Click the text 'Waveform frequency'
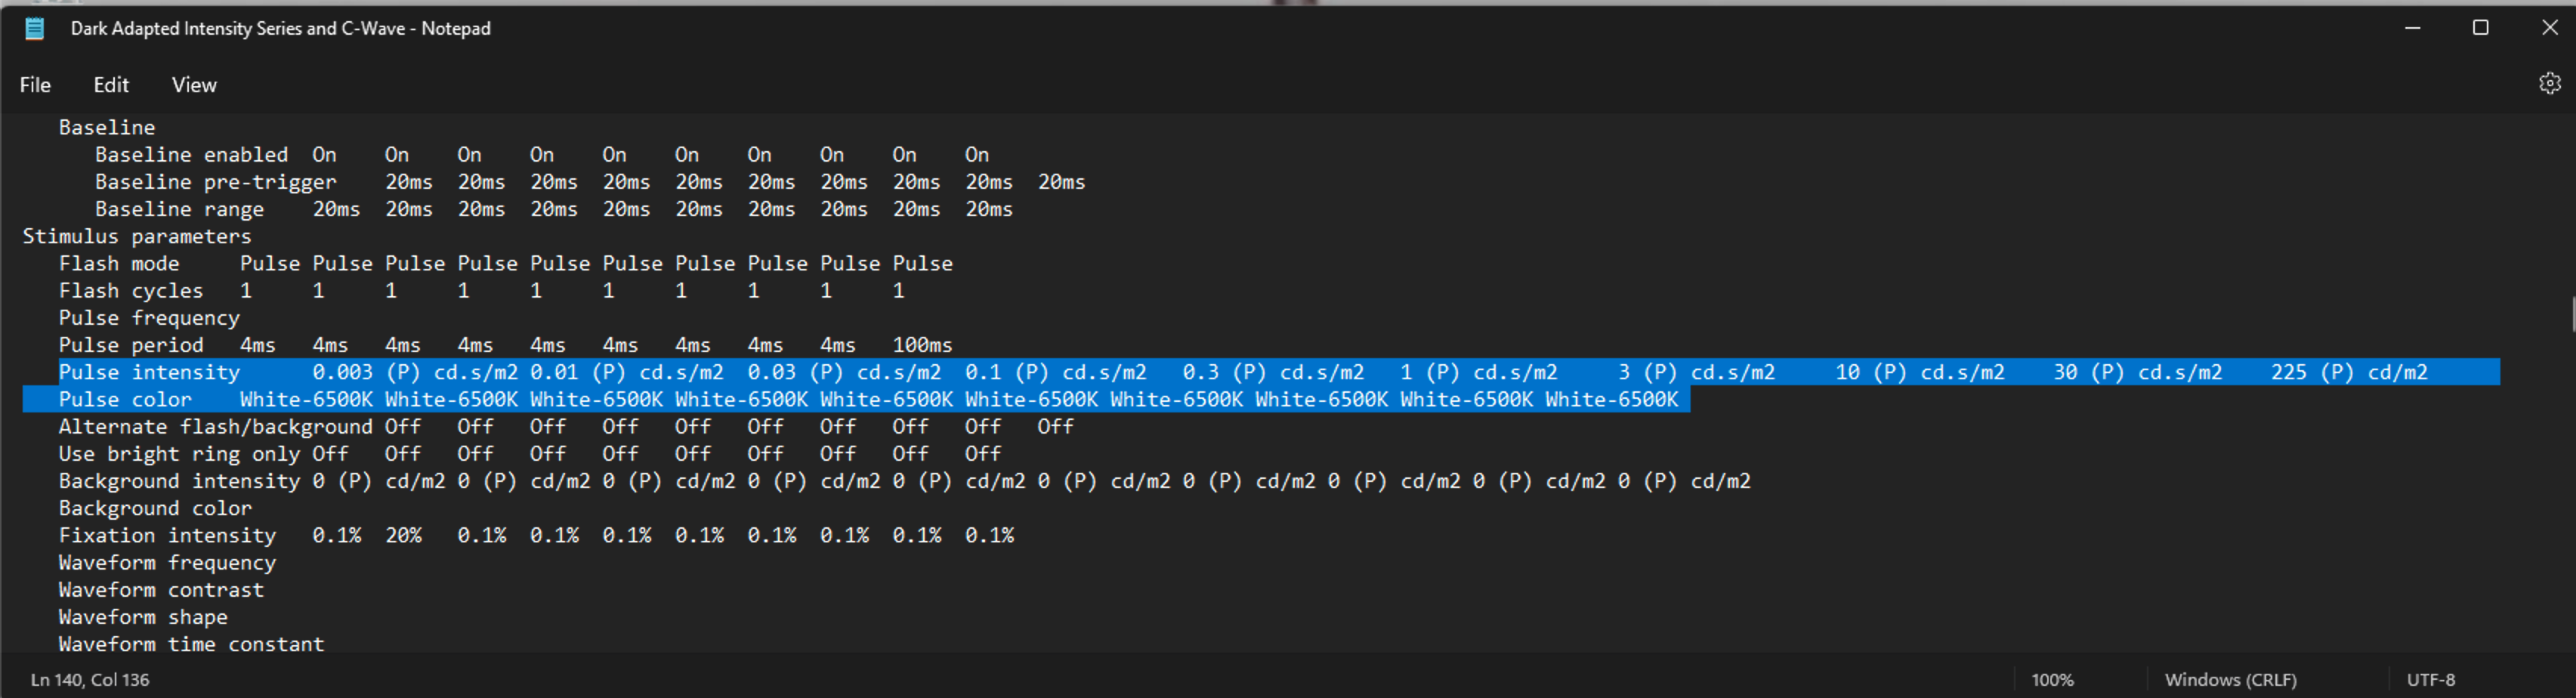 point(167,563)
